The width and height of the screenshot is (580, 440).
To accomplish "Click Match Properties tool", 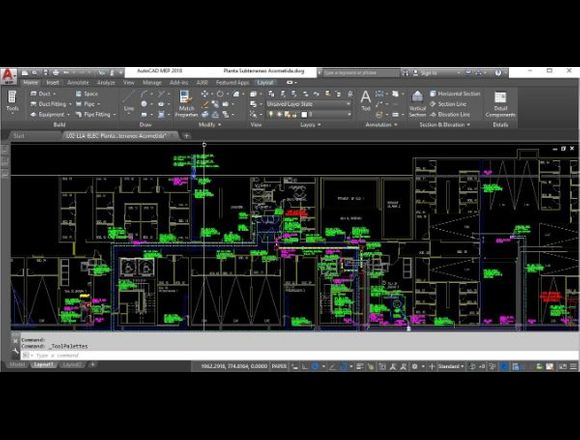I will (186, 104).
